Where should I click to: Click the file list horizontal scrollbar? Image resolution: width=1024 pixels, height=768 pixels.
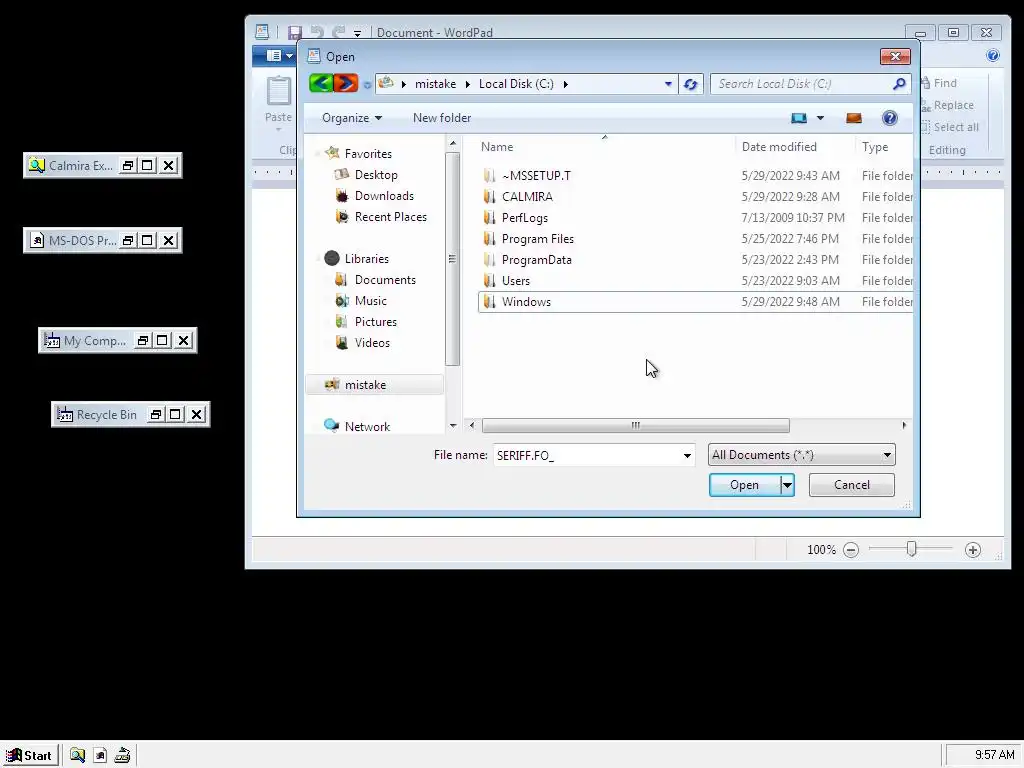click(635, 426)
